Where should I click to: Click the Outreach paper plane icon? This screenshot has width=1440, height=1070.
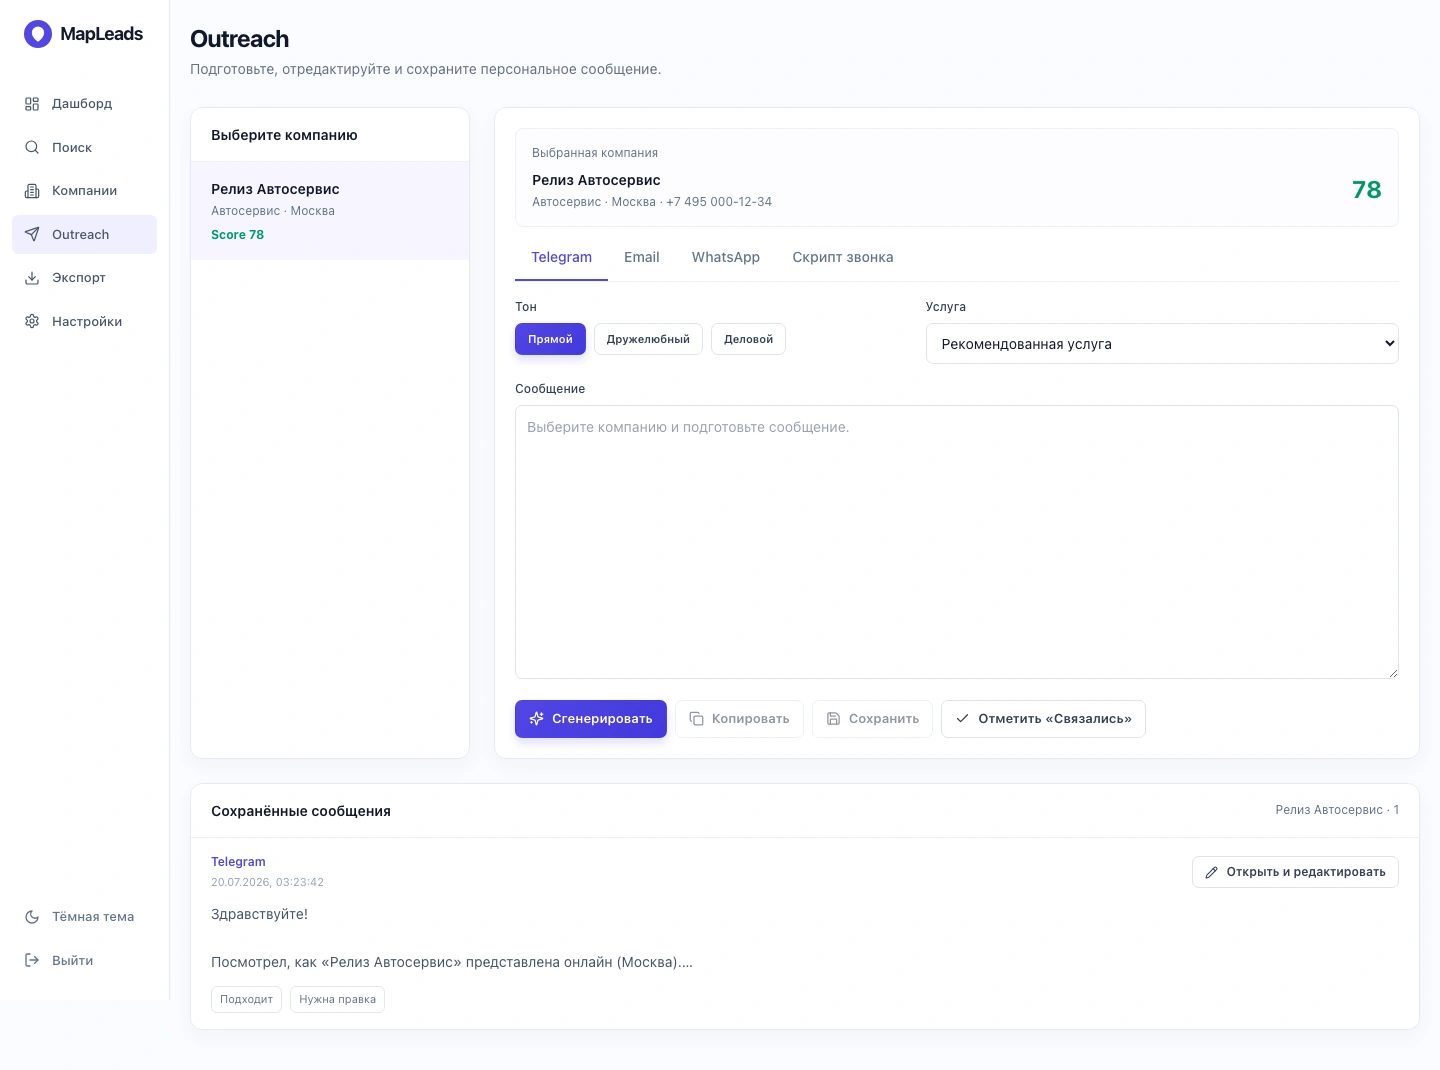pyautogui.click(x=32, y=234)
